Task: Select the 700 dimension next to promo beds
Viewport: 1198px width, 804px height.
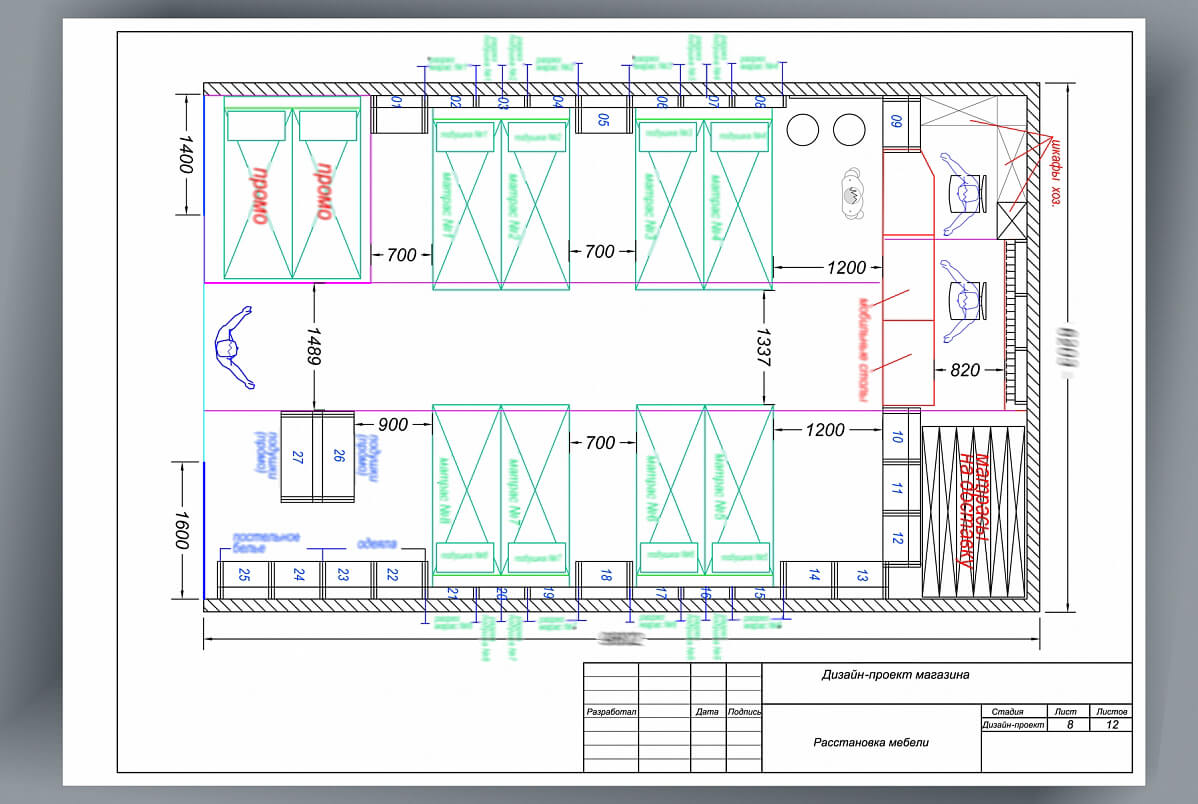Action: [402, 254]
